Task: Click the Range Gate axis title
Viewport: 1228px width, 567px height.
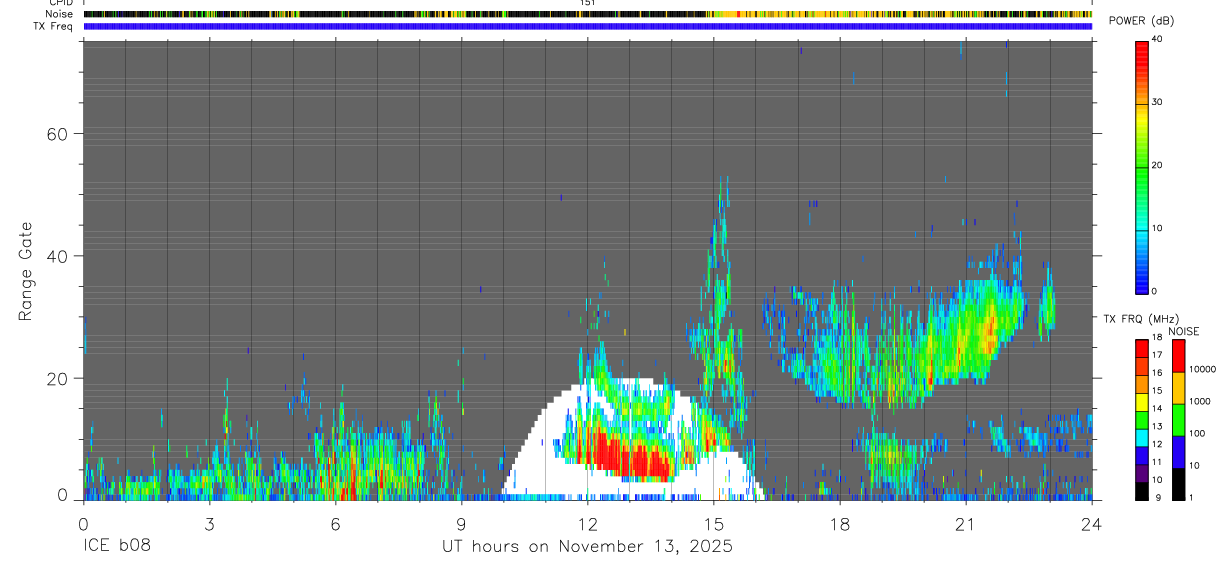Action: [27, 272]
